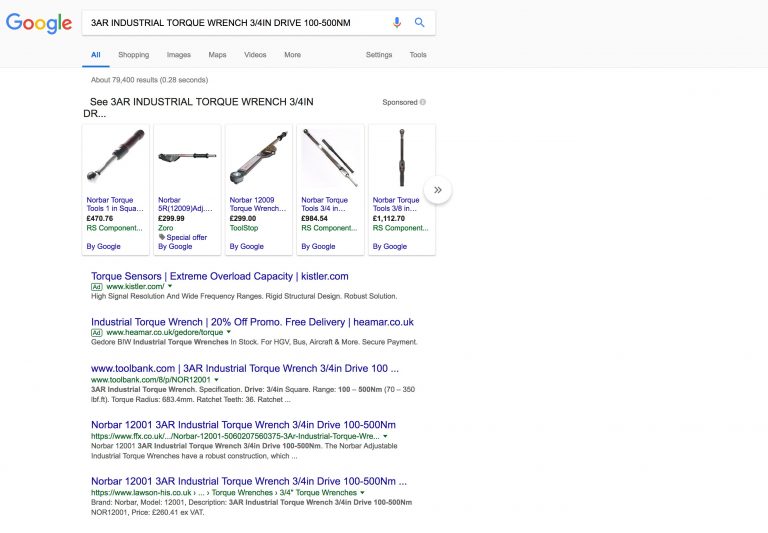The height and width of the screenshot is (533, 768).
Task: Click the voice search microphone icon
Action: click(x=397, y=23)
